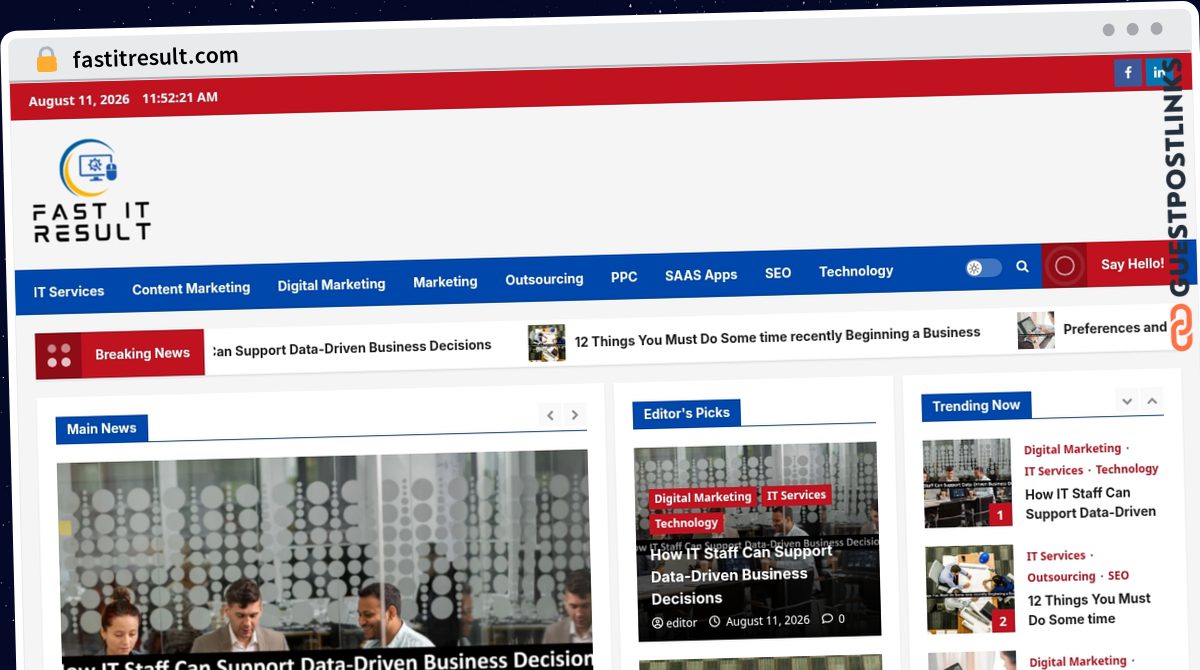
Task: Select the Main News section heading
Action: click(x=101, y=429)
